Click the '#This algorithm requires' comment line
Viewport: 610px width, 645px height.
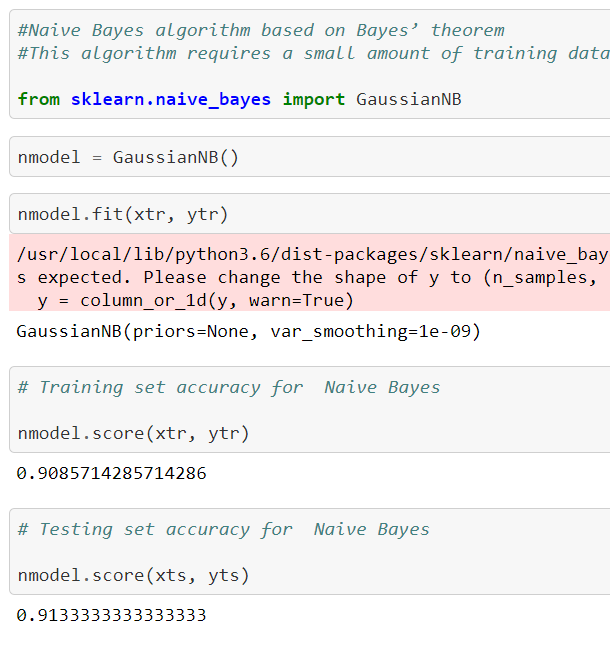pos(314,53)
